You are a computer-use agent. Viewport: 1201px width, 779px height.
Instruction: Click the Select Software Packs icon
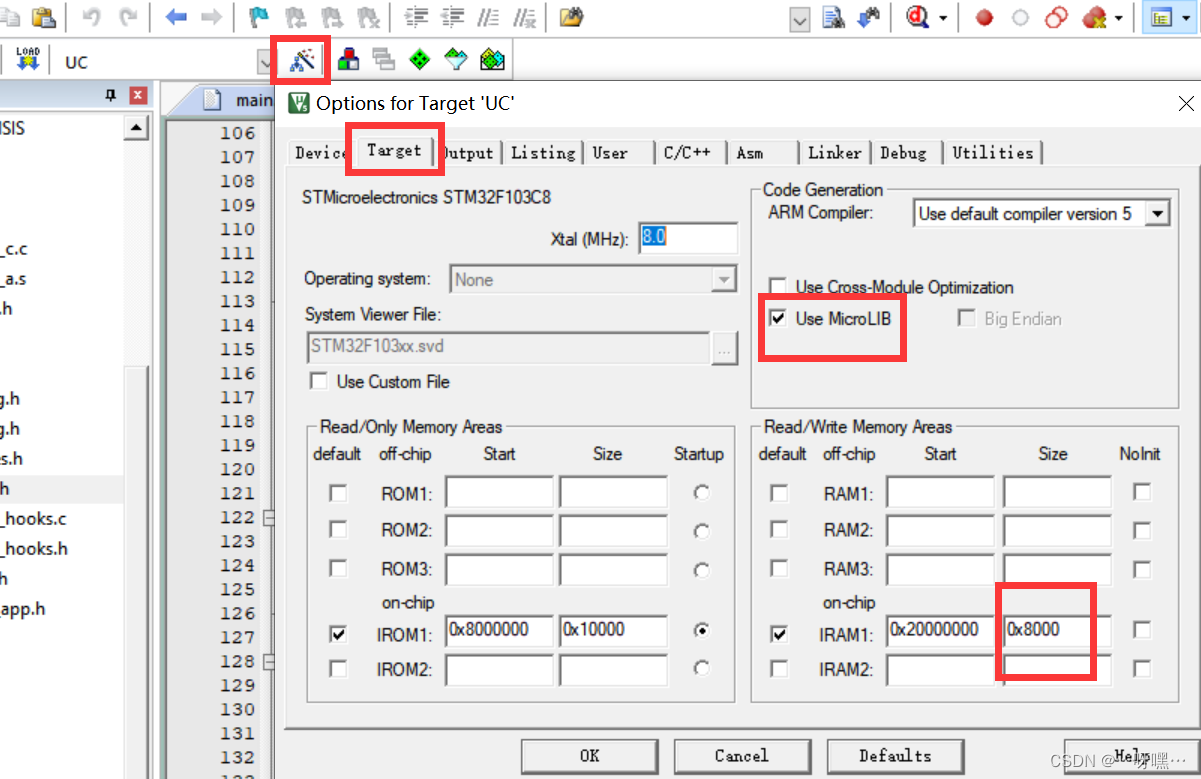(x=456, y=60)
